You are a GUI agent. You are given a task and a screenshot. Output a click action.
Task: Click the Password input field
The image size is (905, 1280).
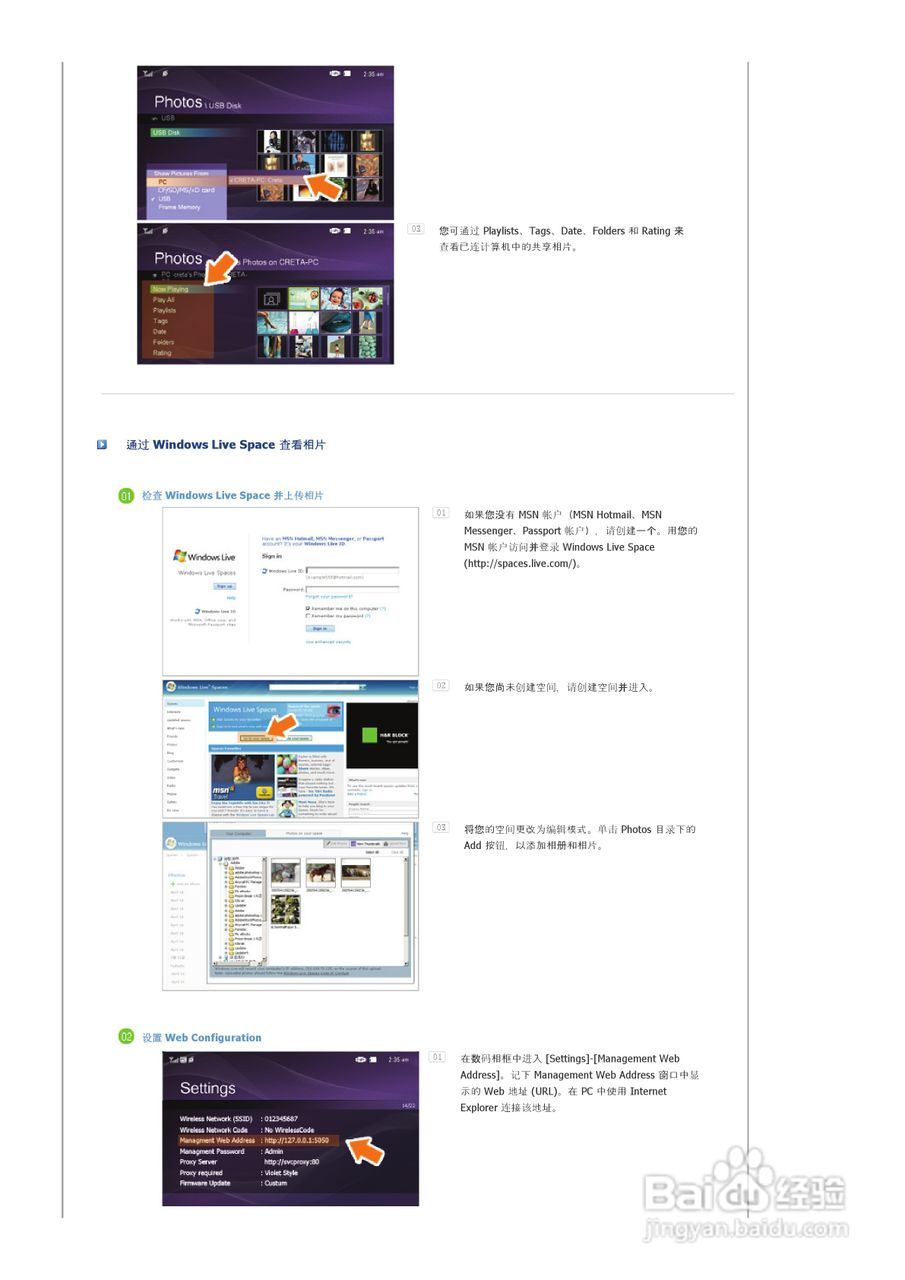click(x=353, y=588)
